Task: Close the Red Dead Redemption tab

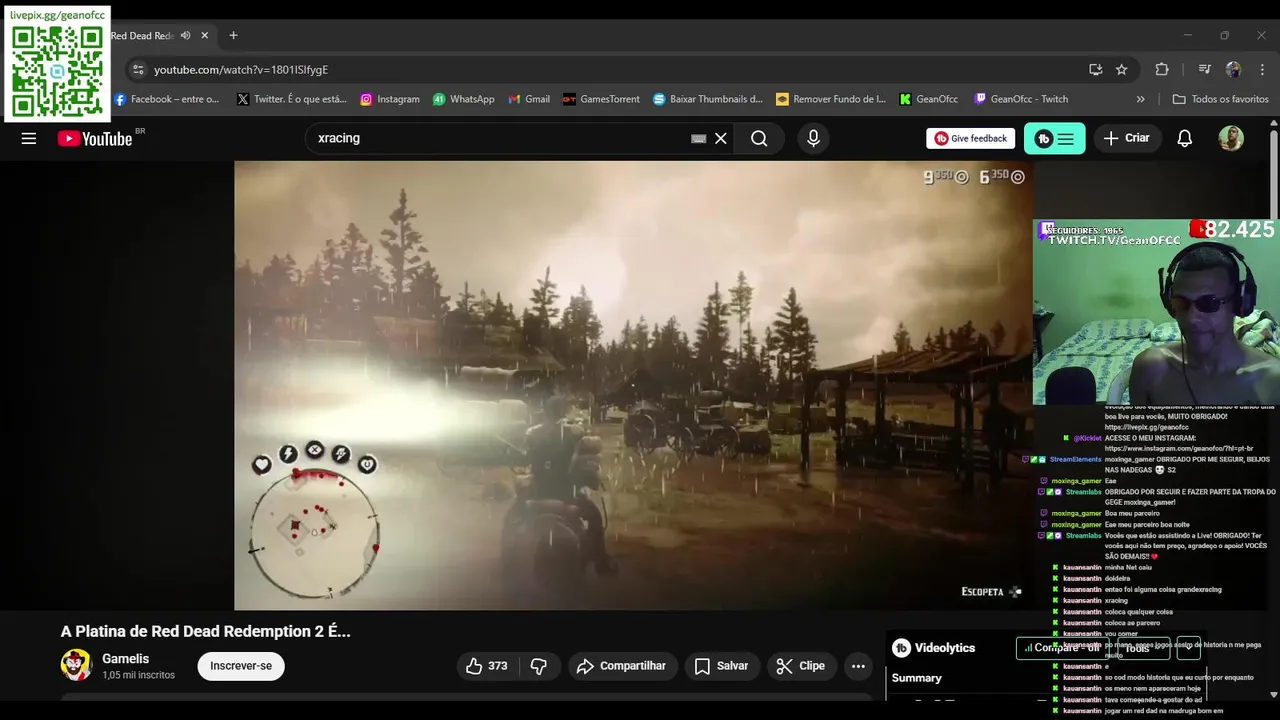Action: pos(205,35)
